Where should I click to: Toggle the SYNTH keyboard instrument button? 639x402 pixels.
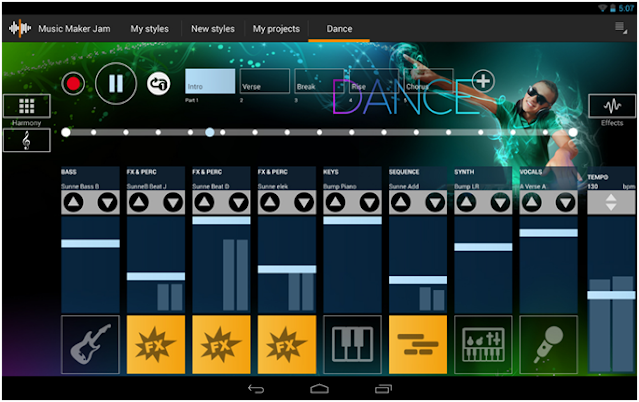click(483, 344)
